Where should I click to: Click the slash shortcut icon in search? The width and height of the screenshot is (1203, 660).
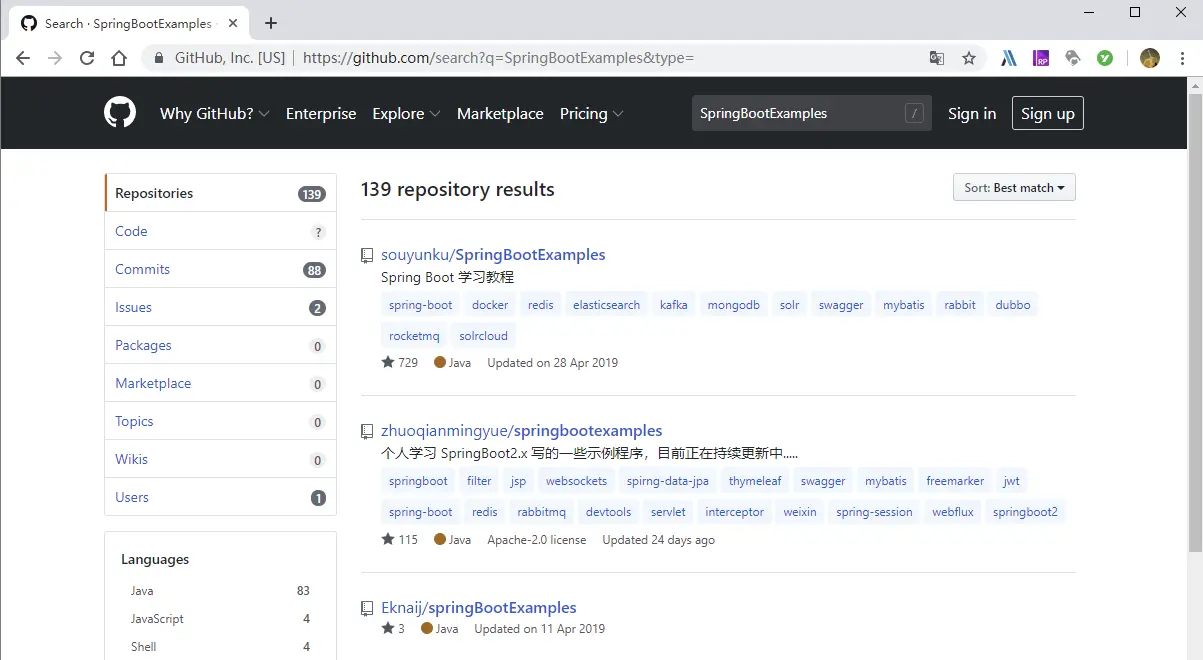(x=914, y=113)
